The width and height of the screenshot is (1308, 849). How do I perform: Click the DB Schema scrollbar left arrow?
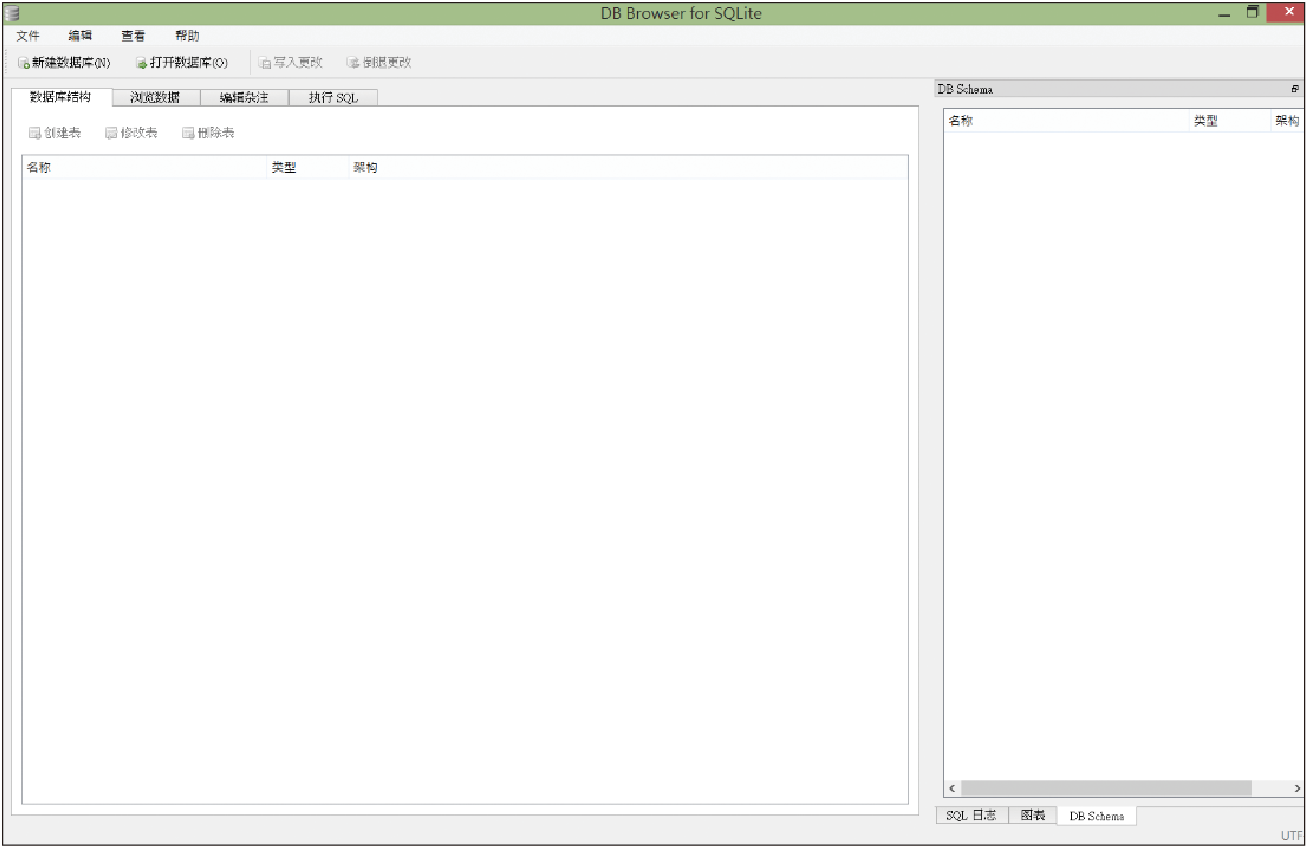click(x=952, y=788)
